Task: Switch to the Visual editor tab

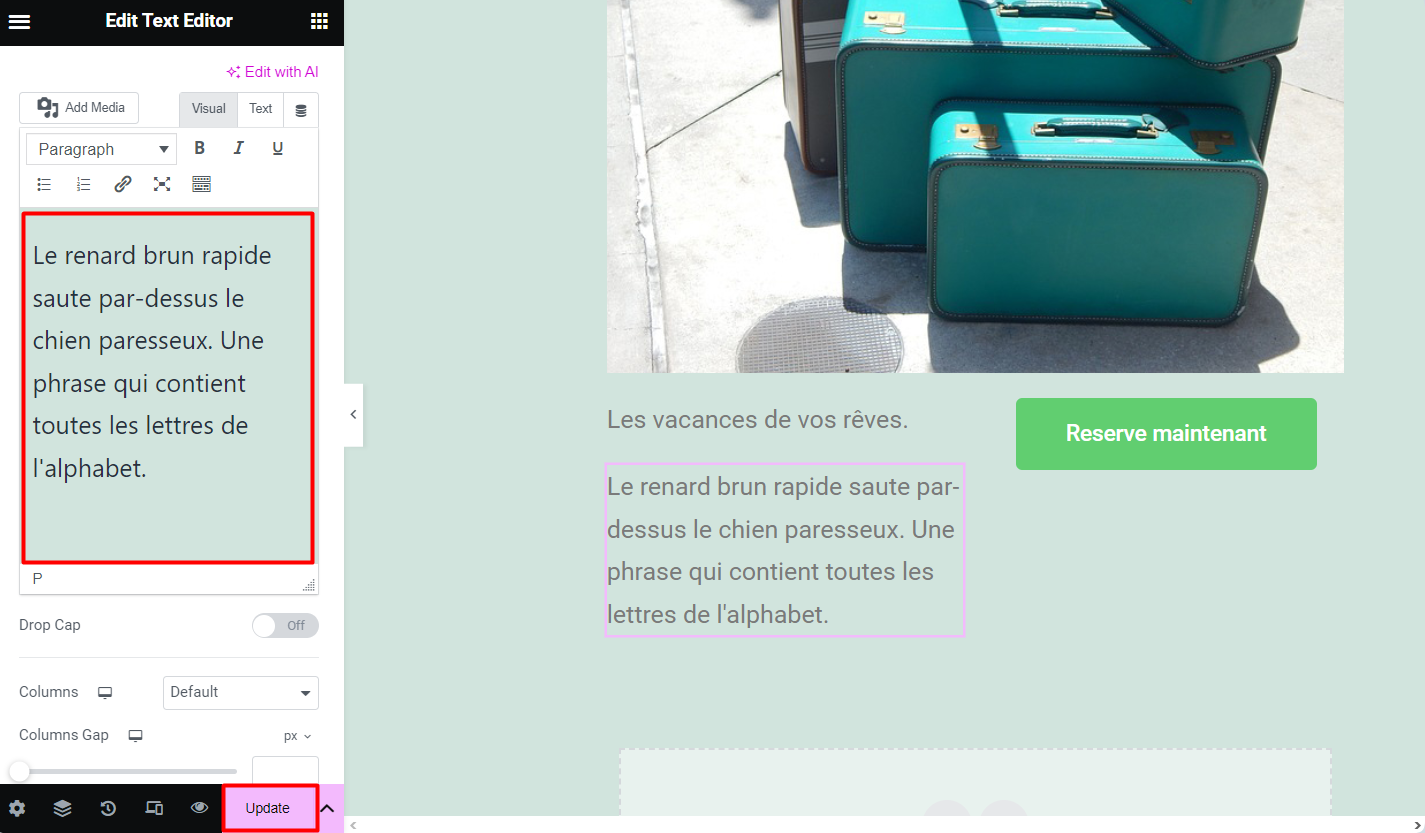Action: 209,109
